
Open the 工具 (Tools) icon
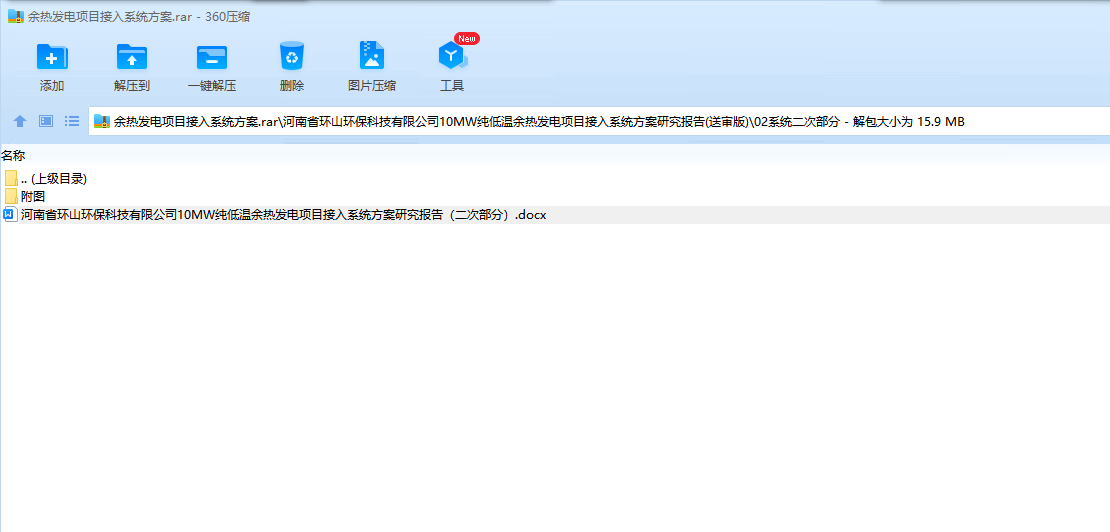coord(452,56)
